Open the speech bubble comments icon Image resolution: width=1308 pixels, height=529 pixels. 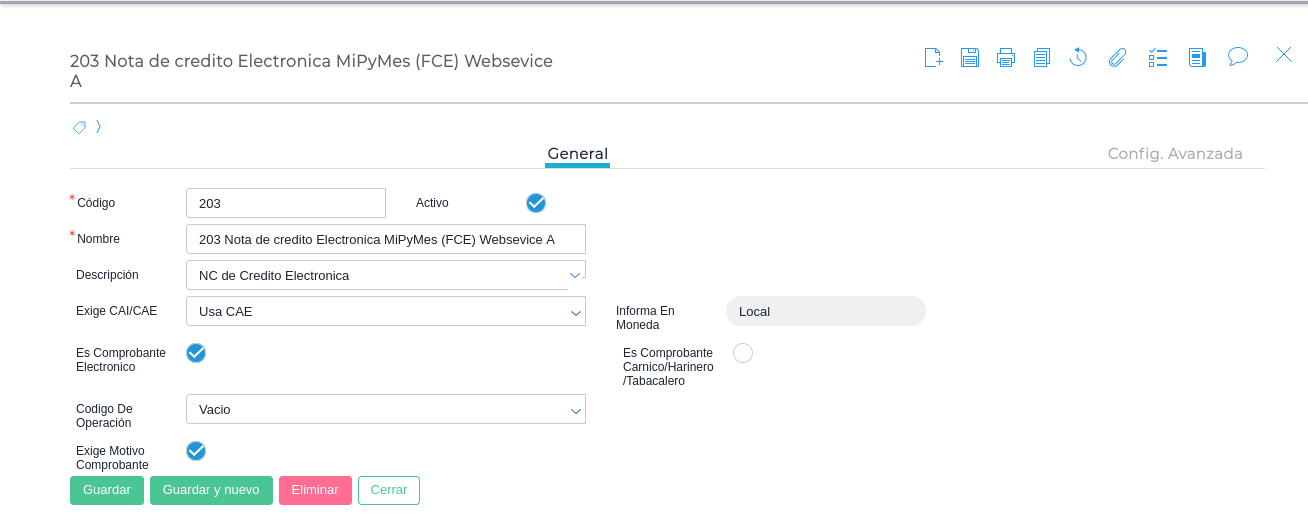pyautogui.click(x=1238, y=56)
